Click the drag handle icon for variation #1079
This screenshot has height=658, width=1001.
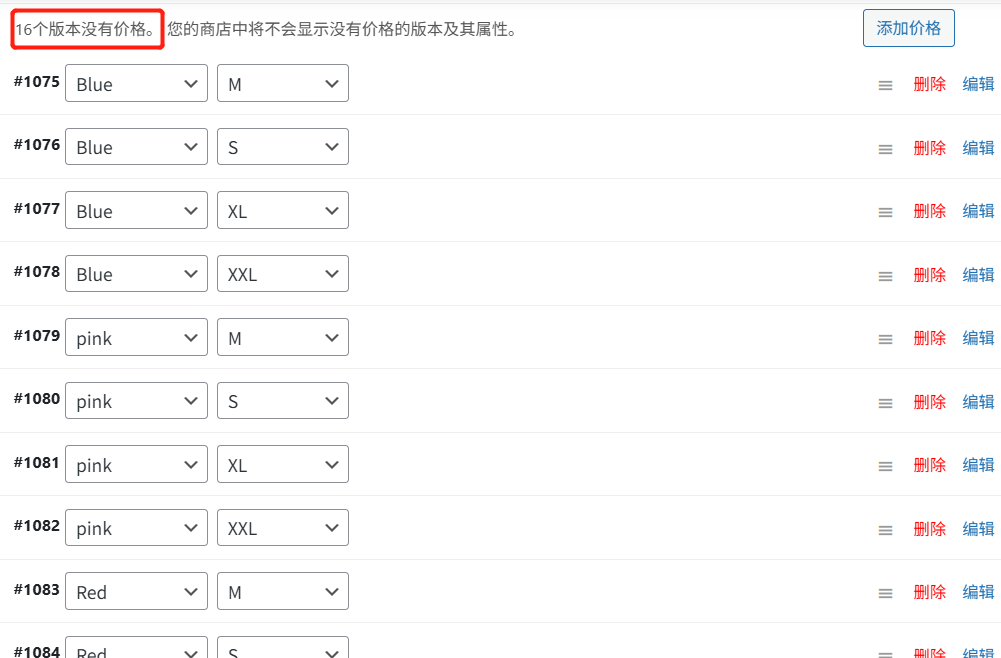[885, 338]
